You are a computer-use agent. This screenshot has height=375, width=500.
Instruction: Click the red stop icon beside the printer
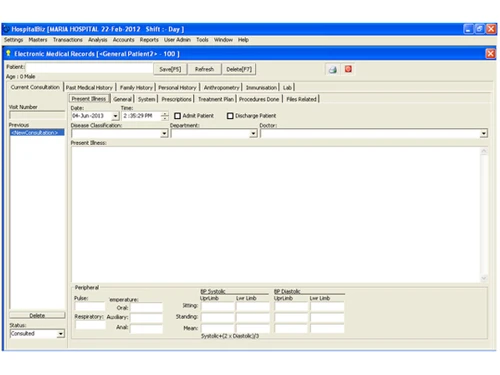(x=348, y=69)
